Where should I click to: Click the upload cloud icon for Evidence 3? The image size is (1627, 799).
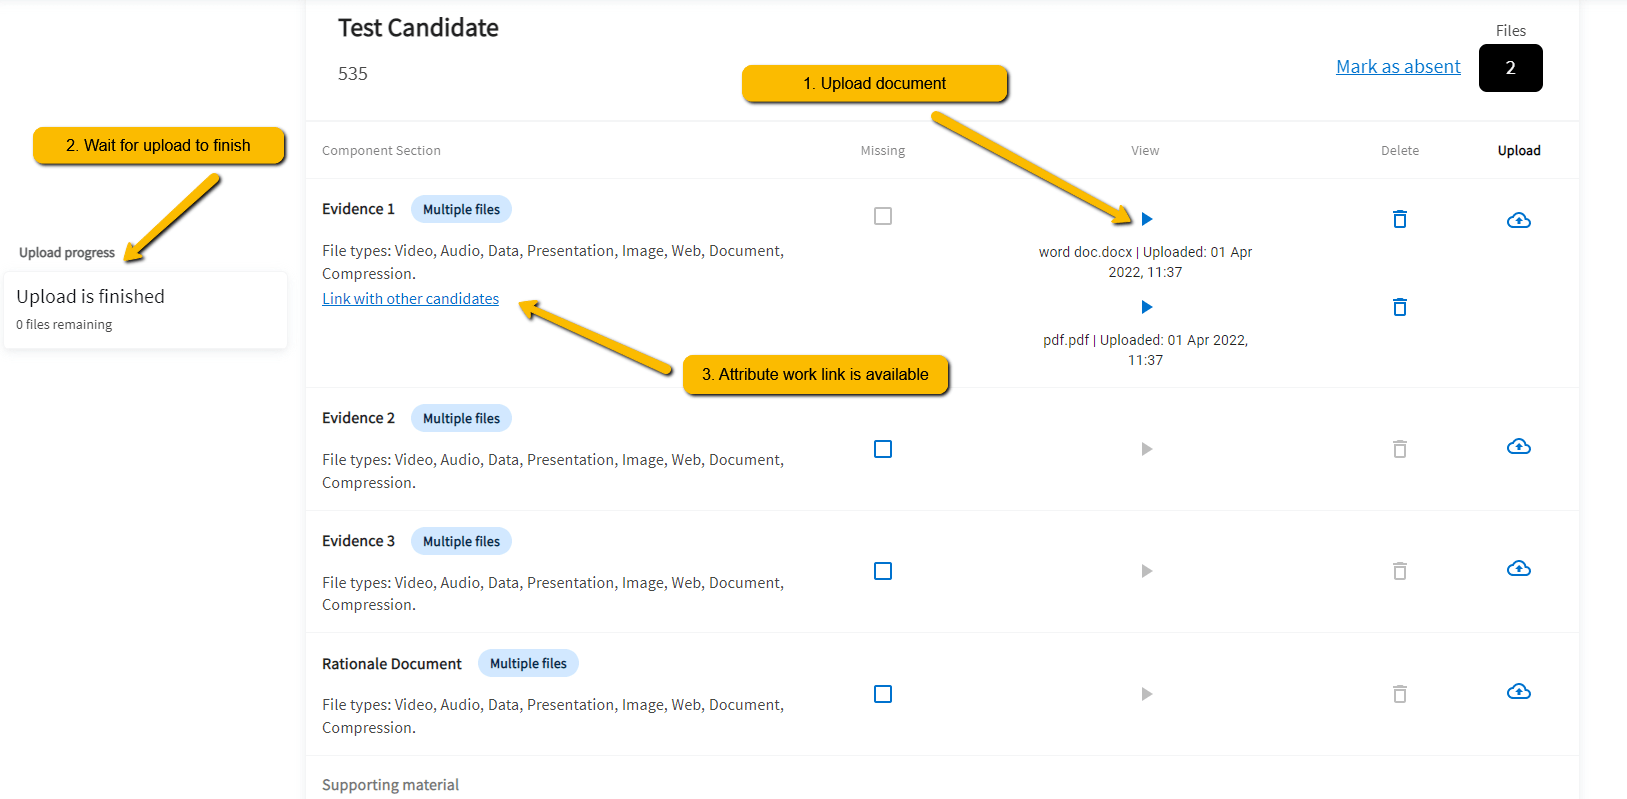click(x=1518, y=569)
